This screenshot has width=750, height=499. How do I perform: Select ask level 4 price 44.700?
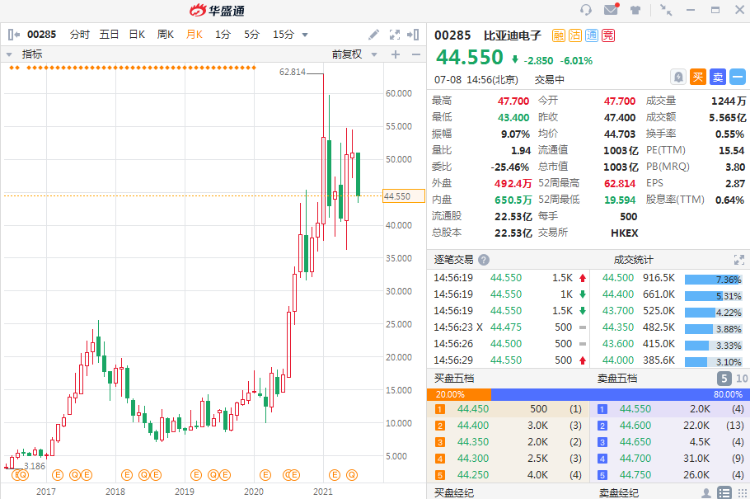point(635,458)
